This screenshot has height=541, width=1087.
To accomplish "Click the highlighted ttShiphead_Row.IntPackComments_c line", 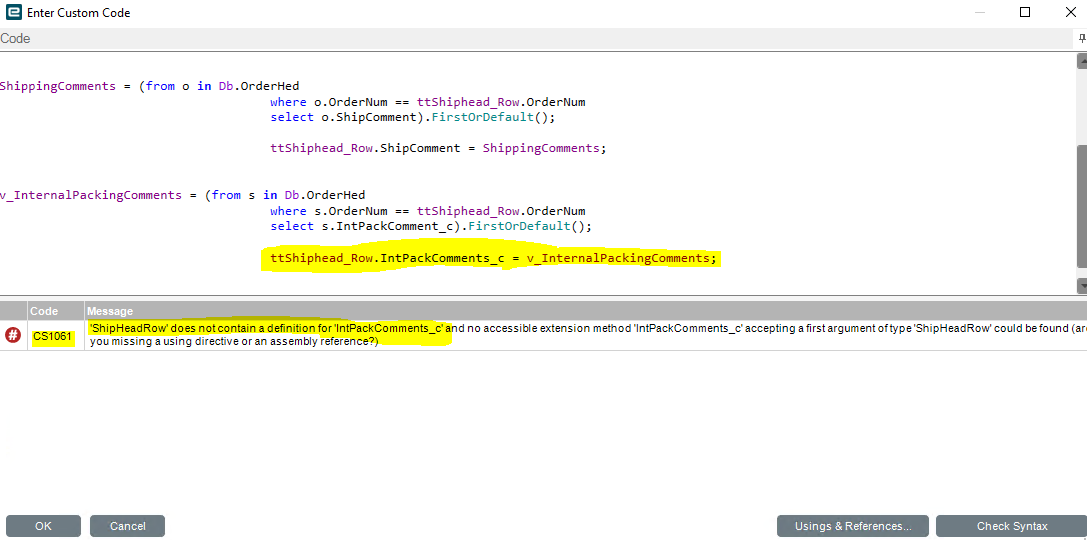I will (x=492, y=259).
